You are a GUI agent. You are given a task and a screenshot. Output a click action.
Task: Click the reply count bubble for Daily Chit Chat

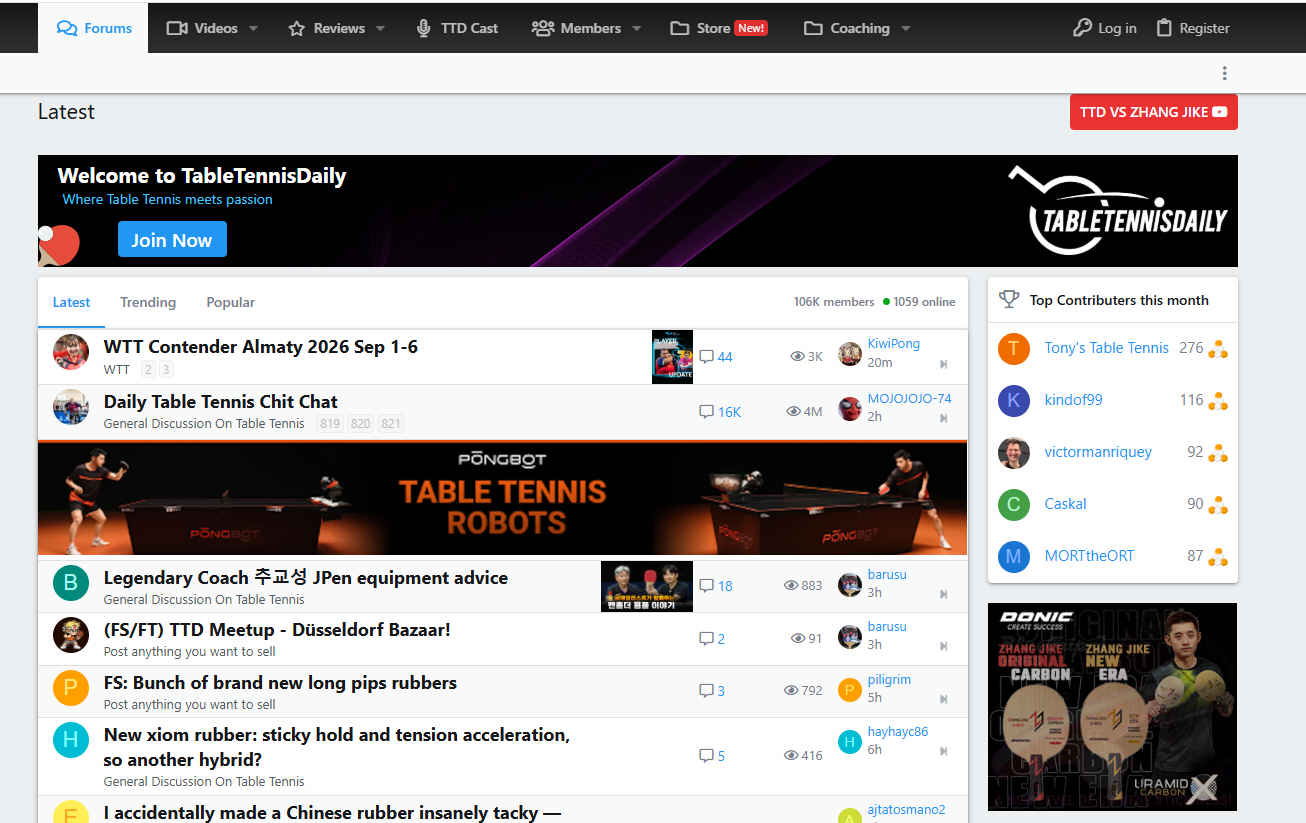[706, 412]
